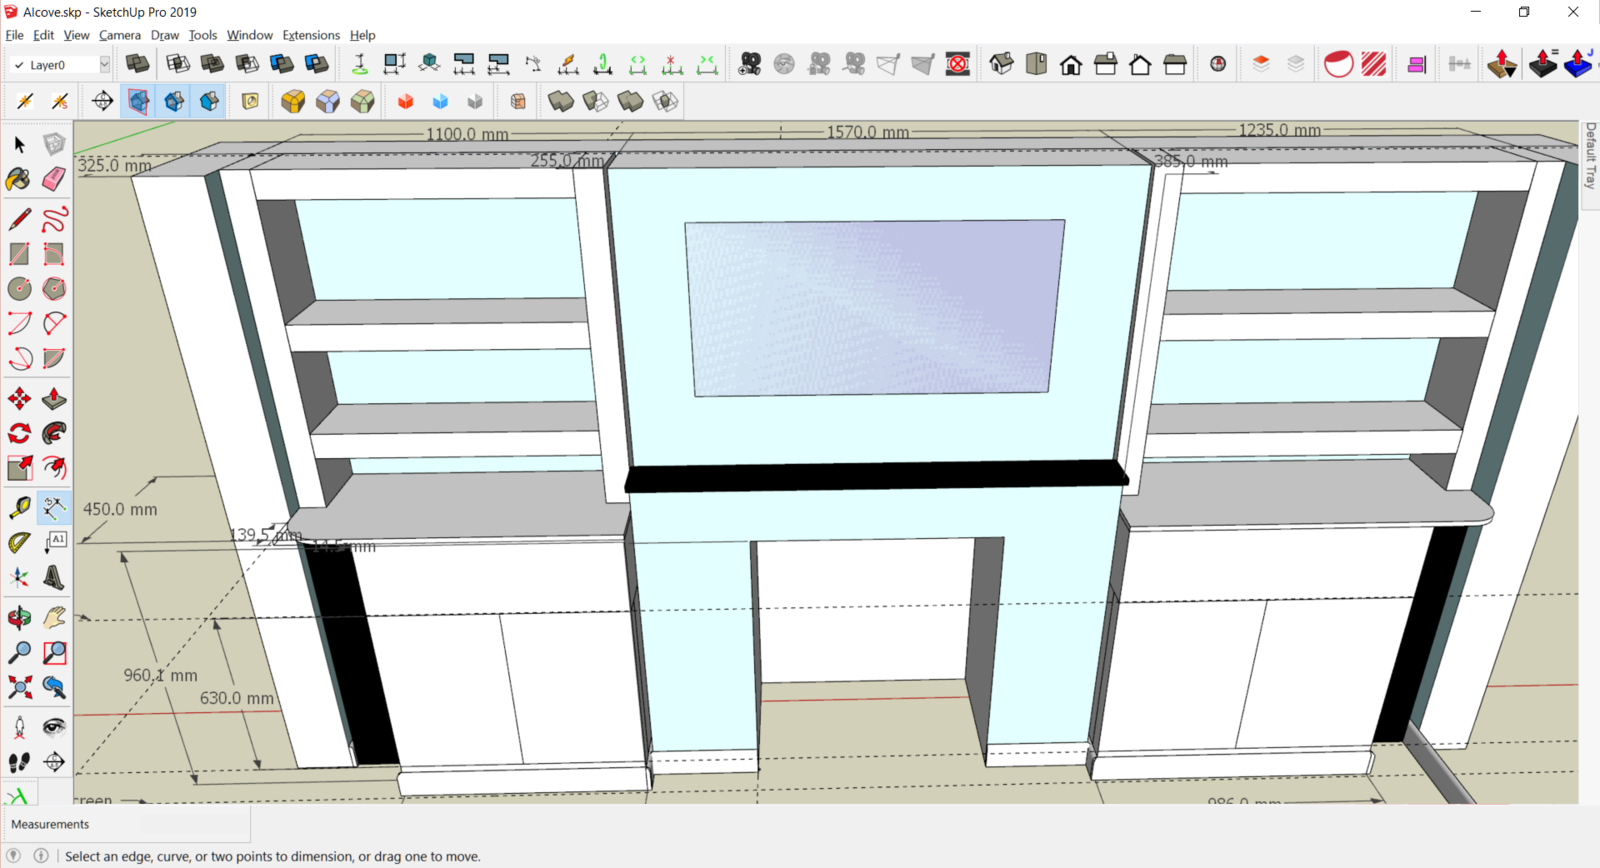Image resolution: width=1600 pixels, height=868 pixels.
Task: Click the red cube toolbar icon
Action: [x=406, y=101]
